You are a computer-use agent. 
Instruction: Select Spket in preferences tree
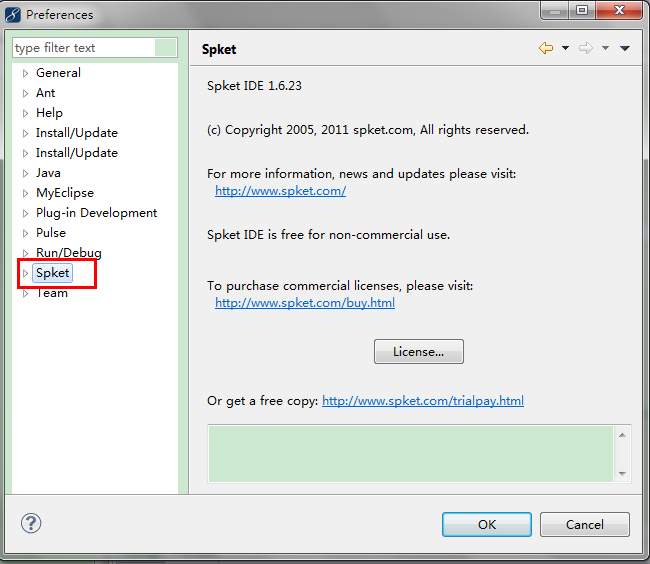(x=53, y=273)
